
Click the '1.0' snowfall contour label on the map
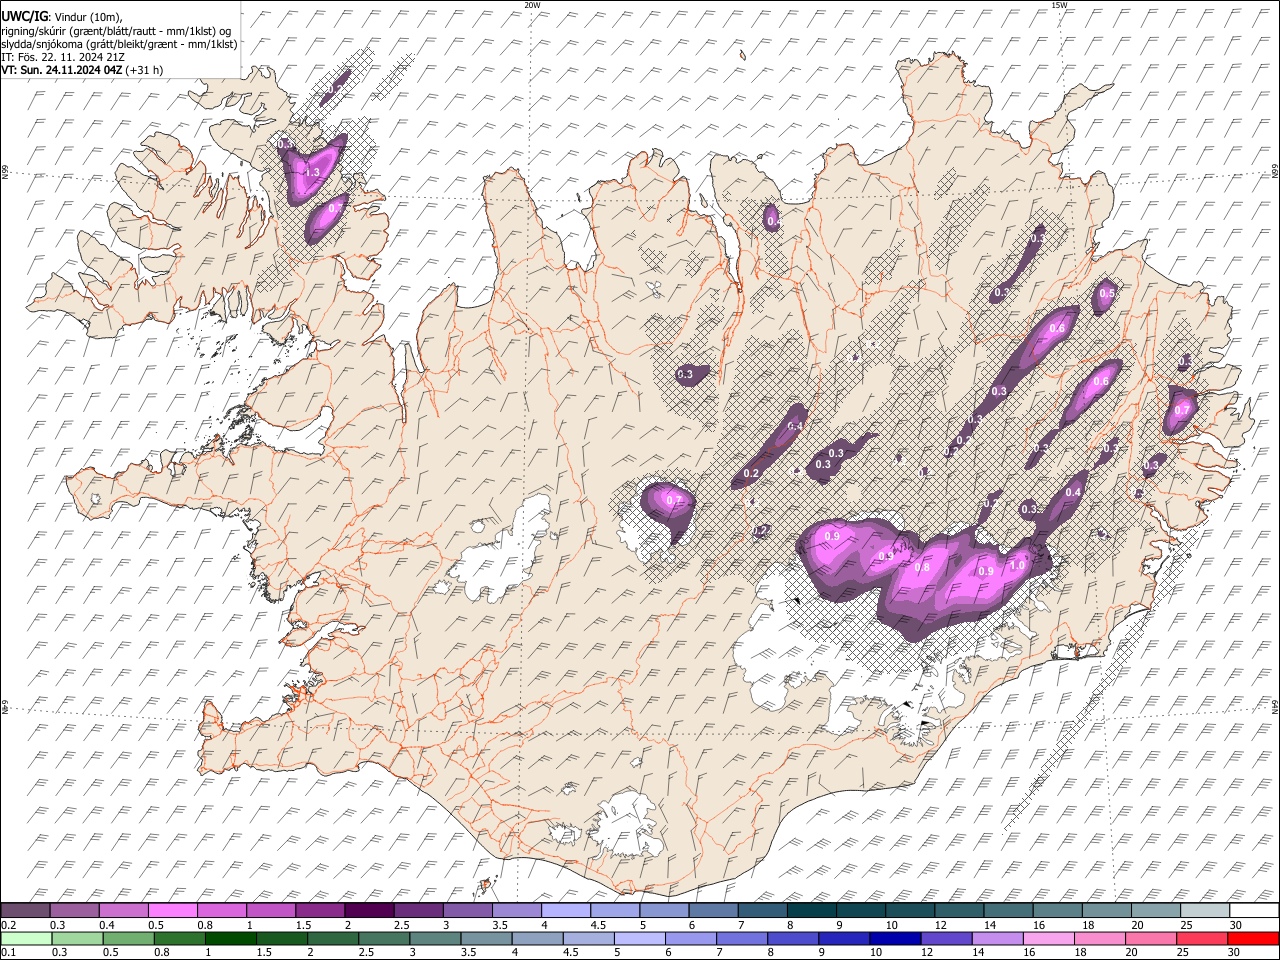click(x=1018, y=565)
